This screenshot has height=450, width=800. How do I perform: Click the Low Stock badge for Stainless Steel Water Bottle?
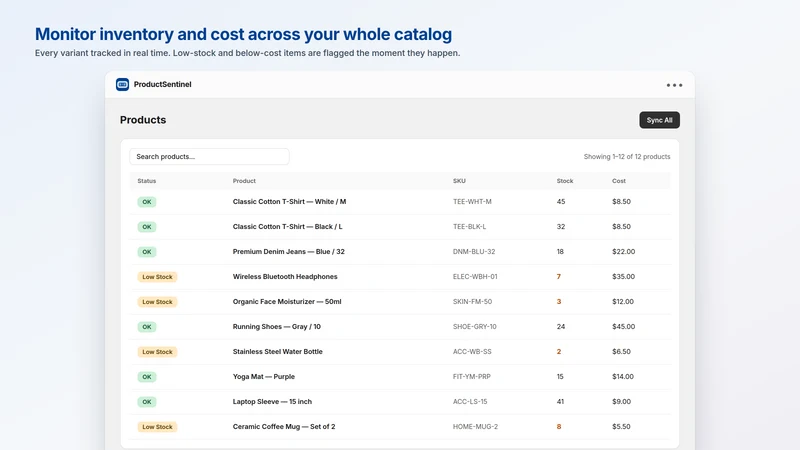click(157, 352)
